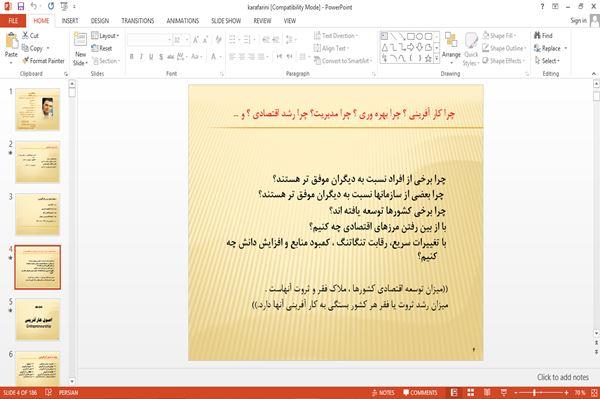Clear all formatting icon
Screen dimensions: 600x399
point(218,40)
